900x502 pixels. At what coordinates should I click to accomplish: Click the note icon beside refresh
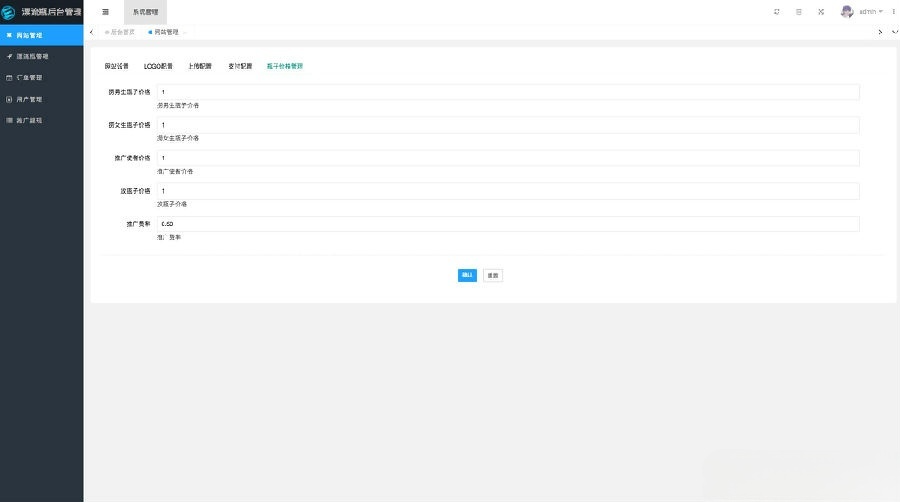point(798,12)
